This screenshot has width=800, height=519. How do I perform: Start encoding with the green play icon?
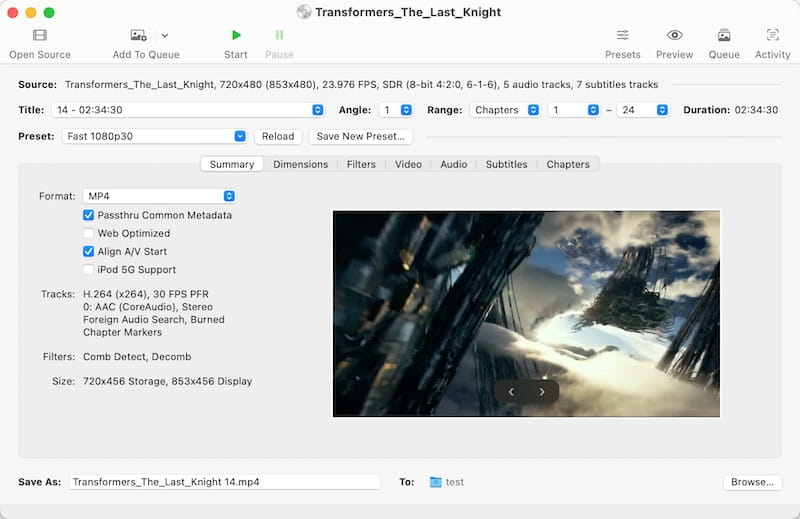[x=236, y=35]
